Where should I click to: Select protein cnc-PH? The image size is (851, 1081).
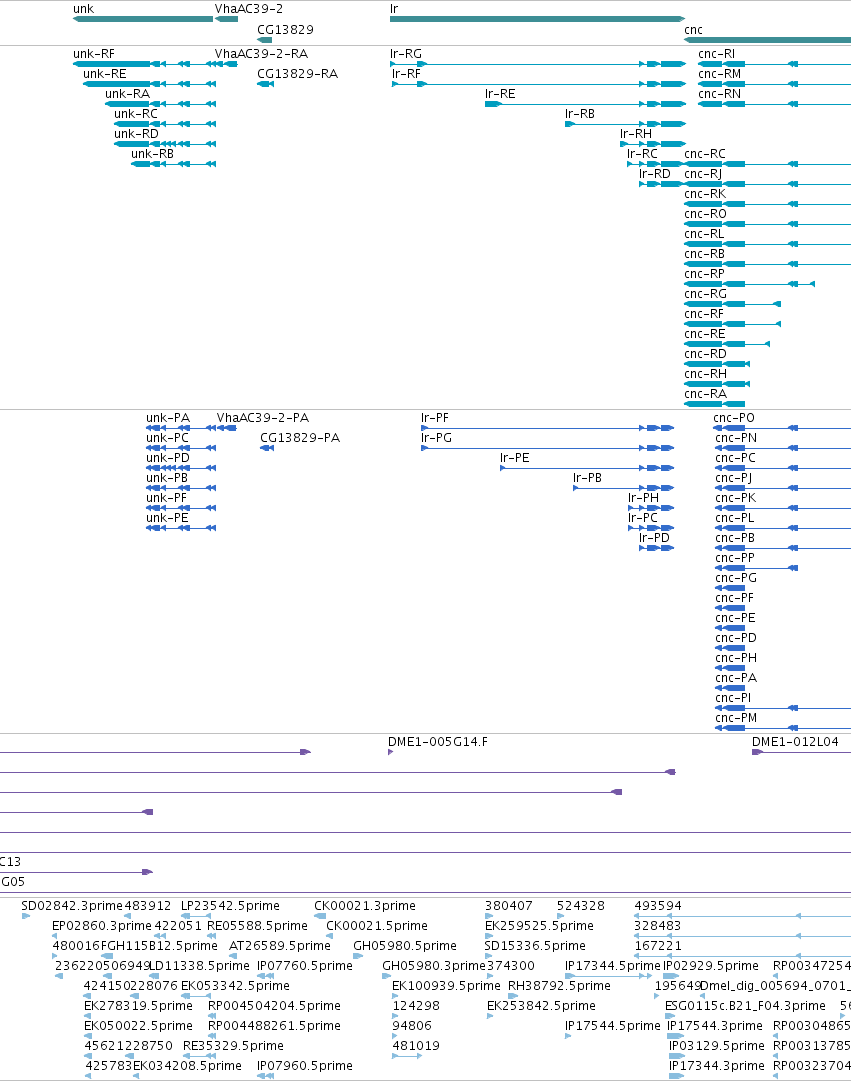point(730,668)
